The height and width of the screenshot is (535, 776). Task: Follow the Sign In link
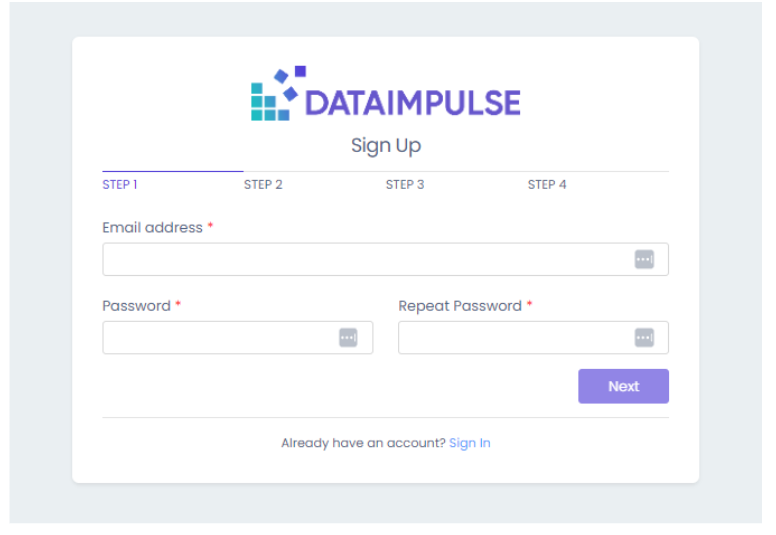pyautogui.click(x=470, y=443)
